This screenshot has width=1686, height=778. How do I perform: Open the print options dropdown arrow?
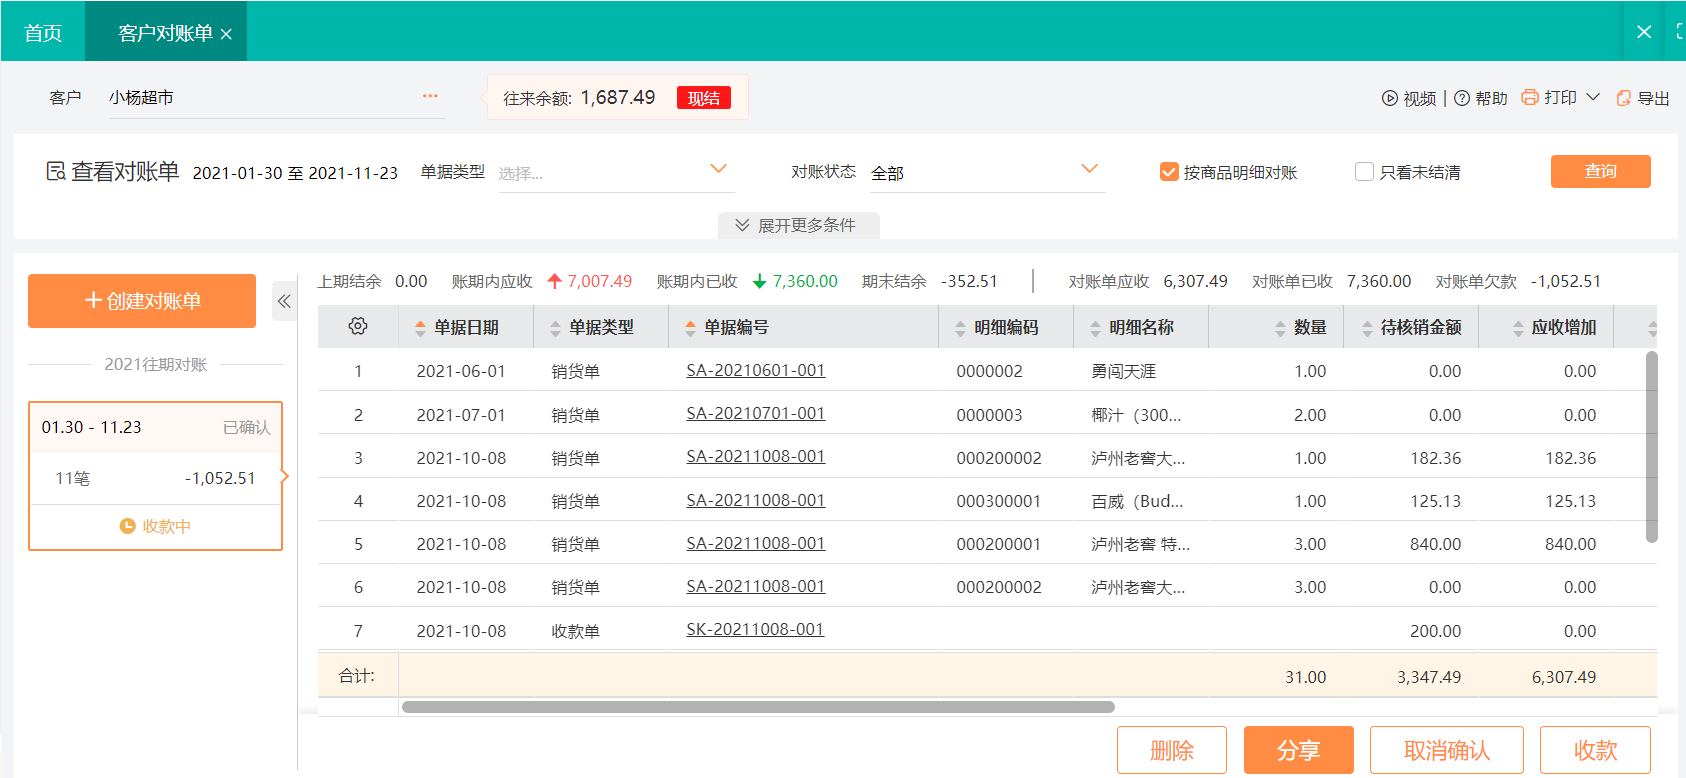1593,97
